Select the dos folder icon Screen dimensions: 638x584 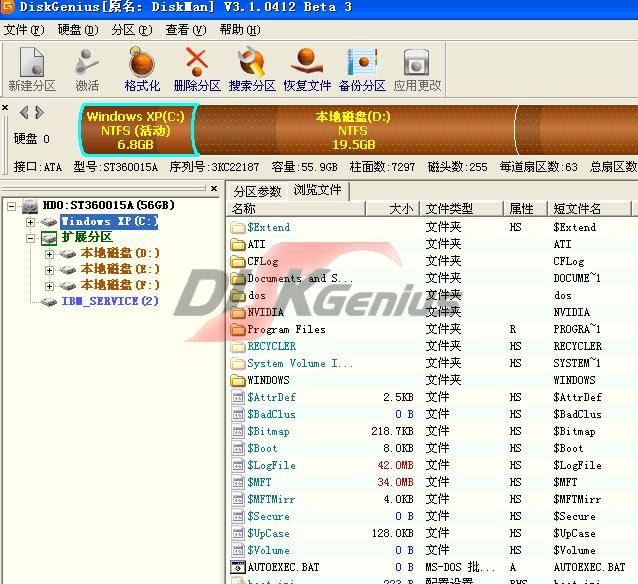[237, 295]
